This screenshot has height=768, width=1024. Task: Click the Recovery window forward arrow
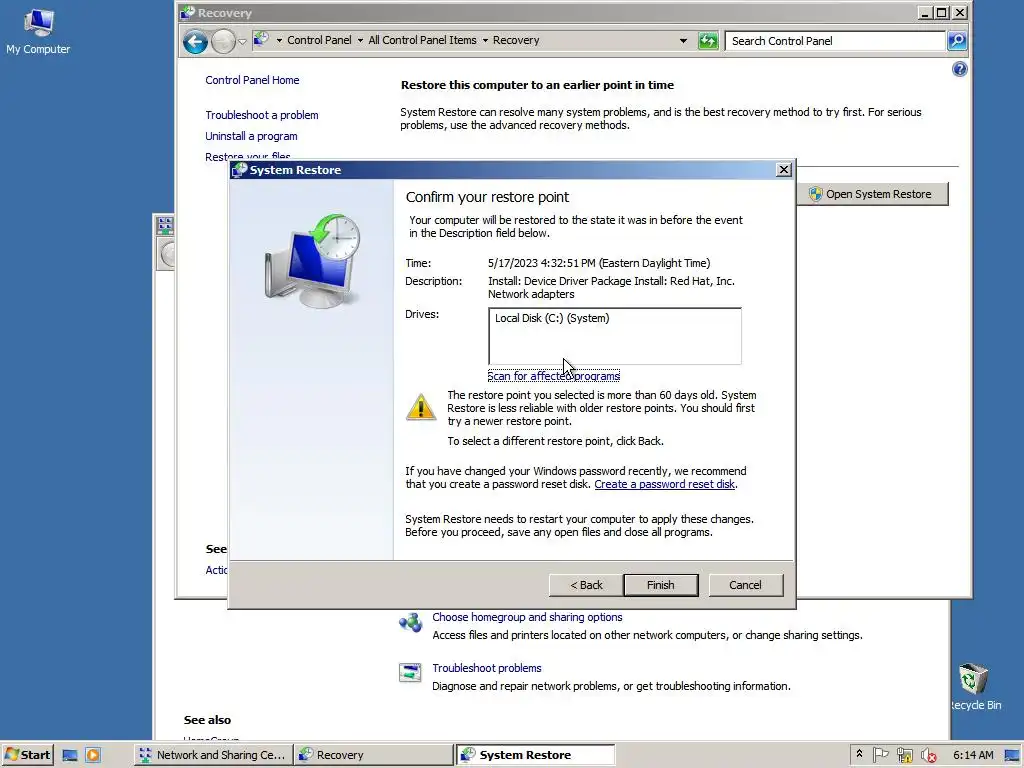tap(223, 42)
